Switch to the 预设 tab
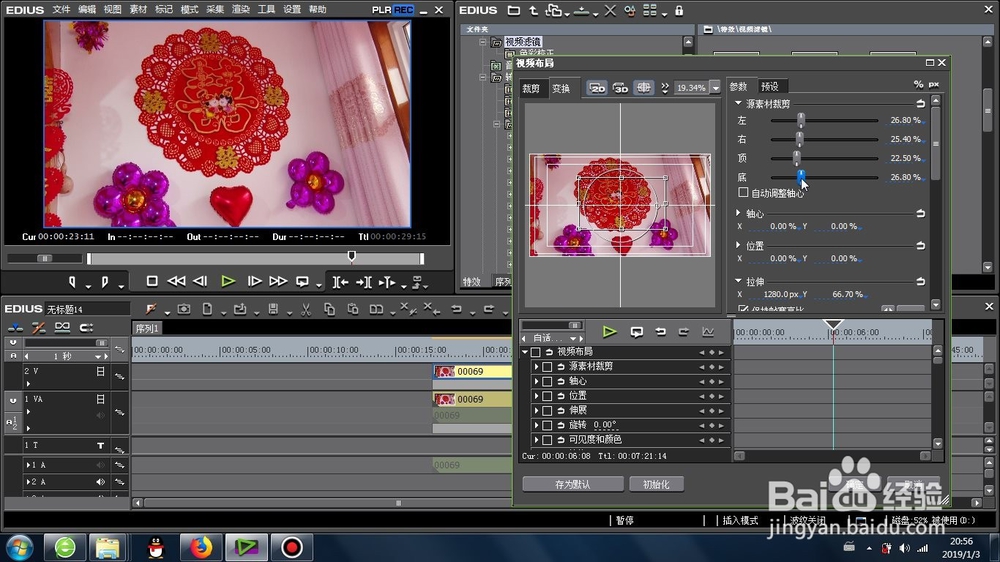The width and height of the screenshot is (1000, 562). (x=770, y=87)
